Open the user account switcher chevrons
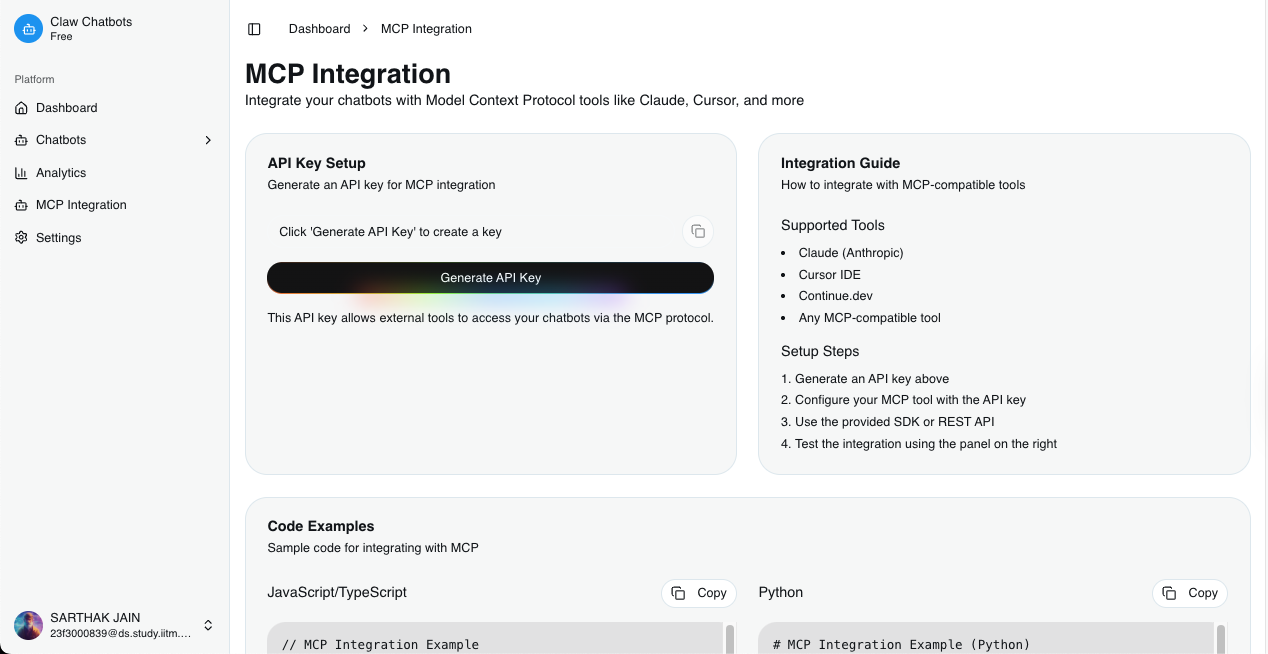The height and width of the screenshot is (654, 1268). [x=208, y=625]
